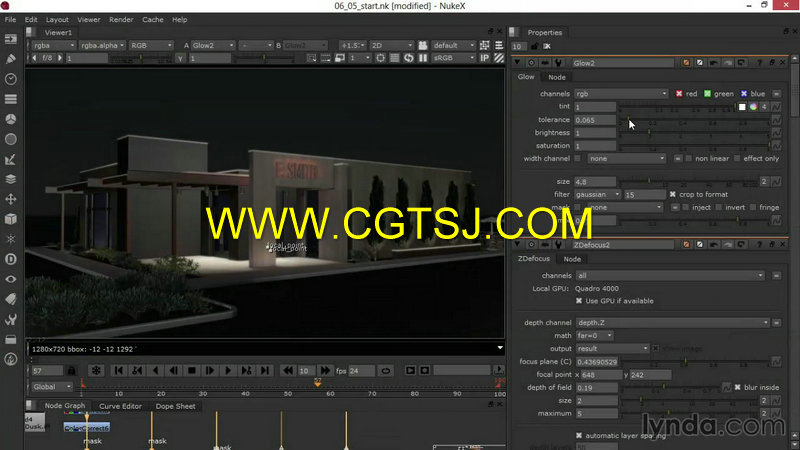Image resolution: width=800 pixels, height=450 pixels.
Task: Open the Merge nodes toolbar icon
Action: (11, 179)
